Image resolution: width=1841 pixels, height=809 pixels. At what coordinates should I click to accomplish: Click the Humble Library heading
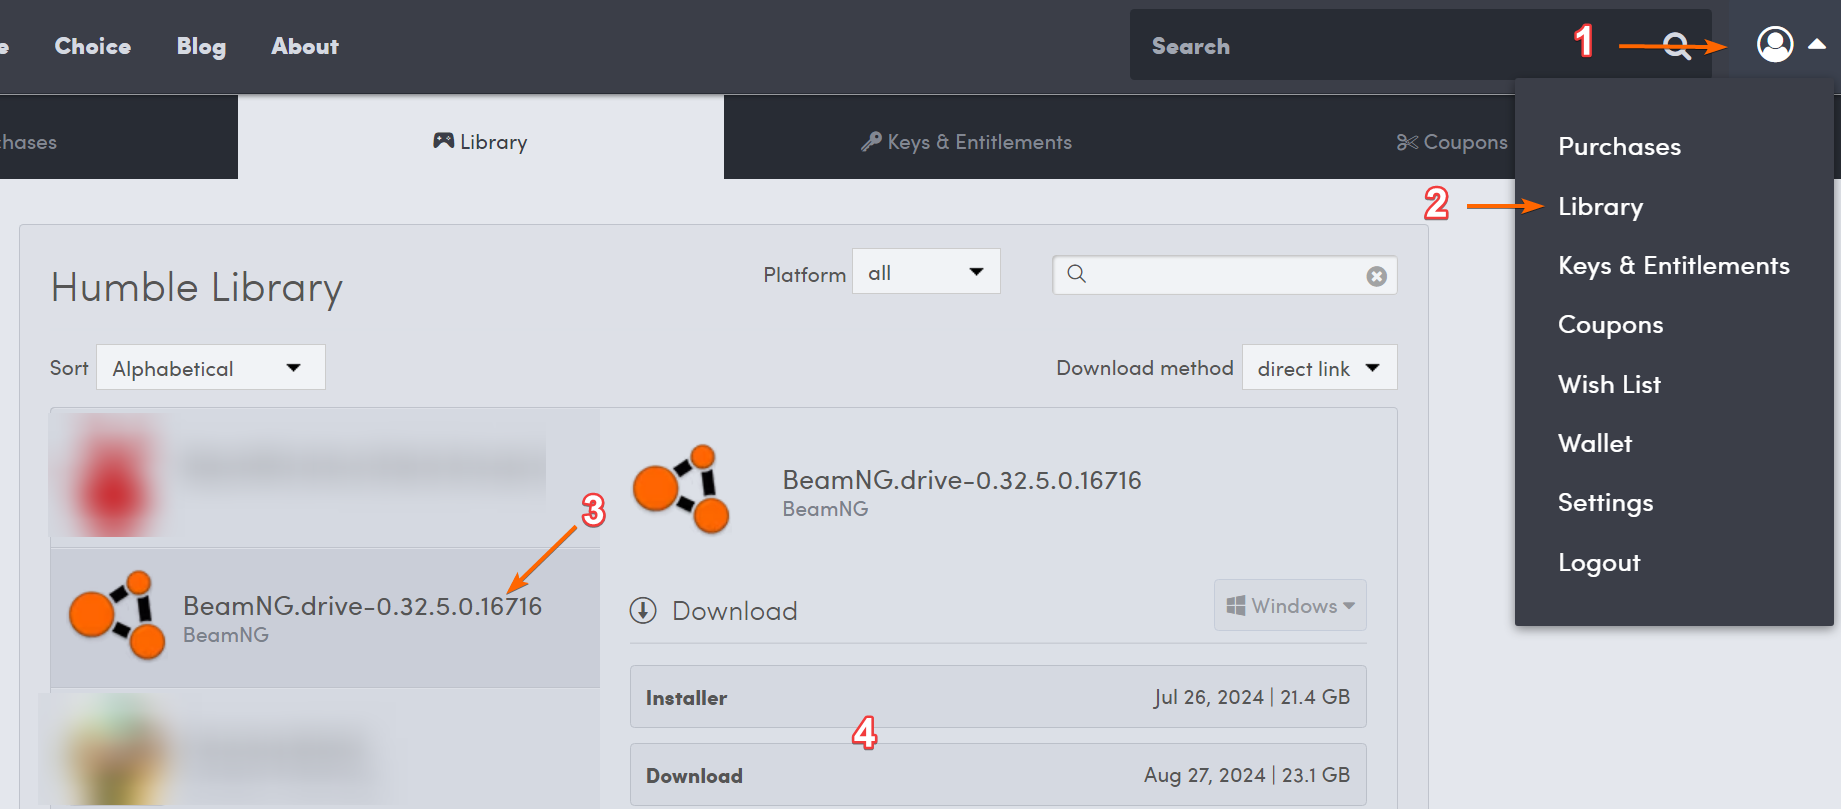coord(197,287)
